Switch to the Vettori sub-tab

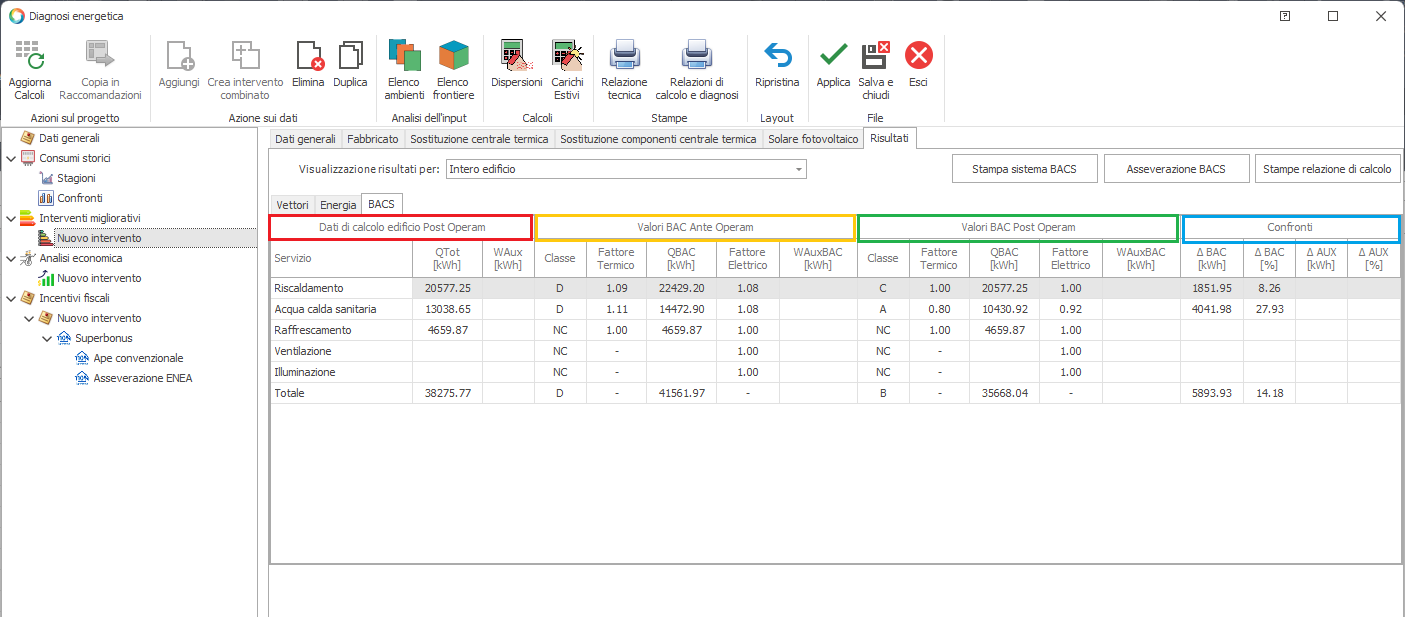[292, 205]
